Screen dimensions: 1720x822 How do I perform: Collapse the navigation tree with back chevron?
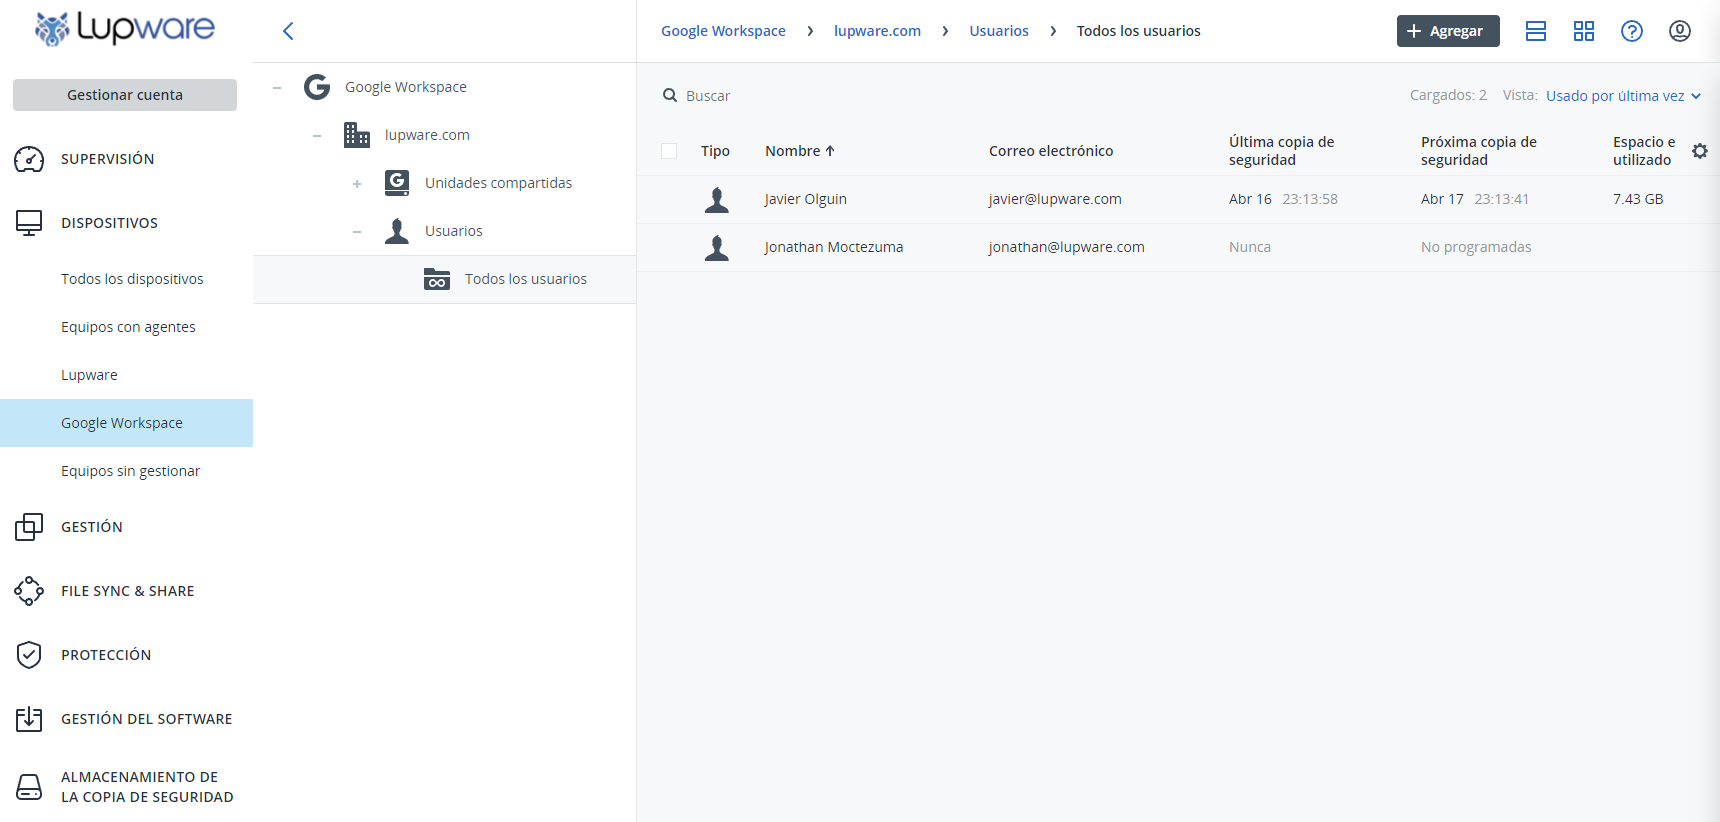(x=288, y=31)
